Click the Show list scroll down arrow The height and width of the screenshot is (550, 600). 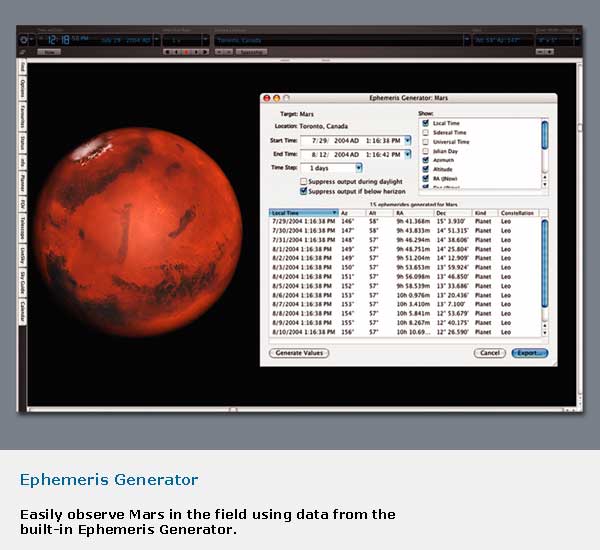coord(545,184)
